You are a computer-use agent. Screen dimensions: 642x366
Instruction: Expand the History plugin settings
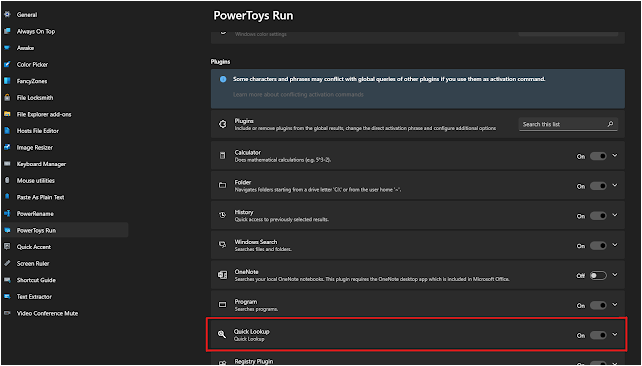(615, 215)
